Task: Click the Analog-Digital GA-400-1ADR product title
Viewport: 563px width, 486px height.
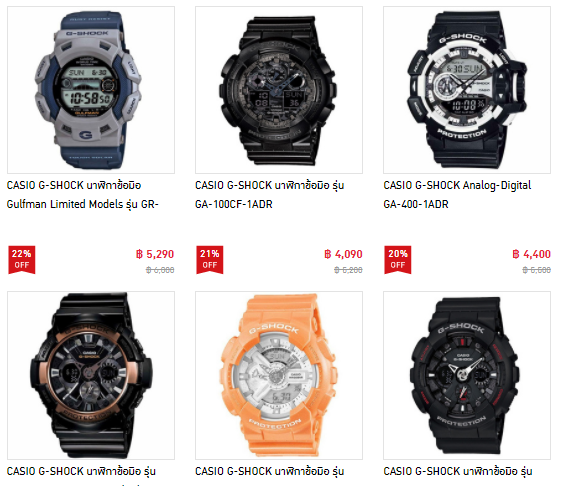Action: 457,195
